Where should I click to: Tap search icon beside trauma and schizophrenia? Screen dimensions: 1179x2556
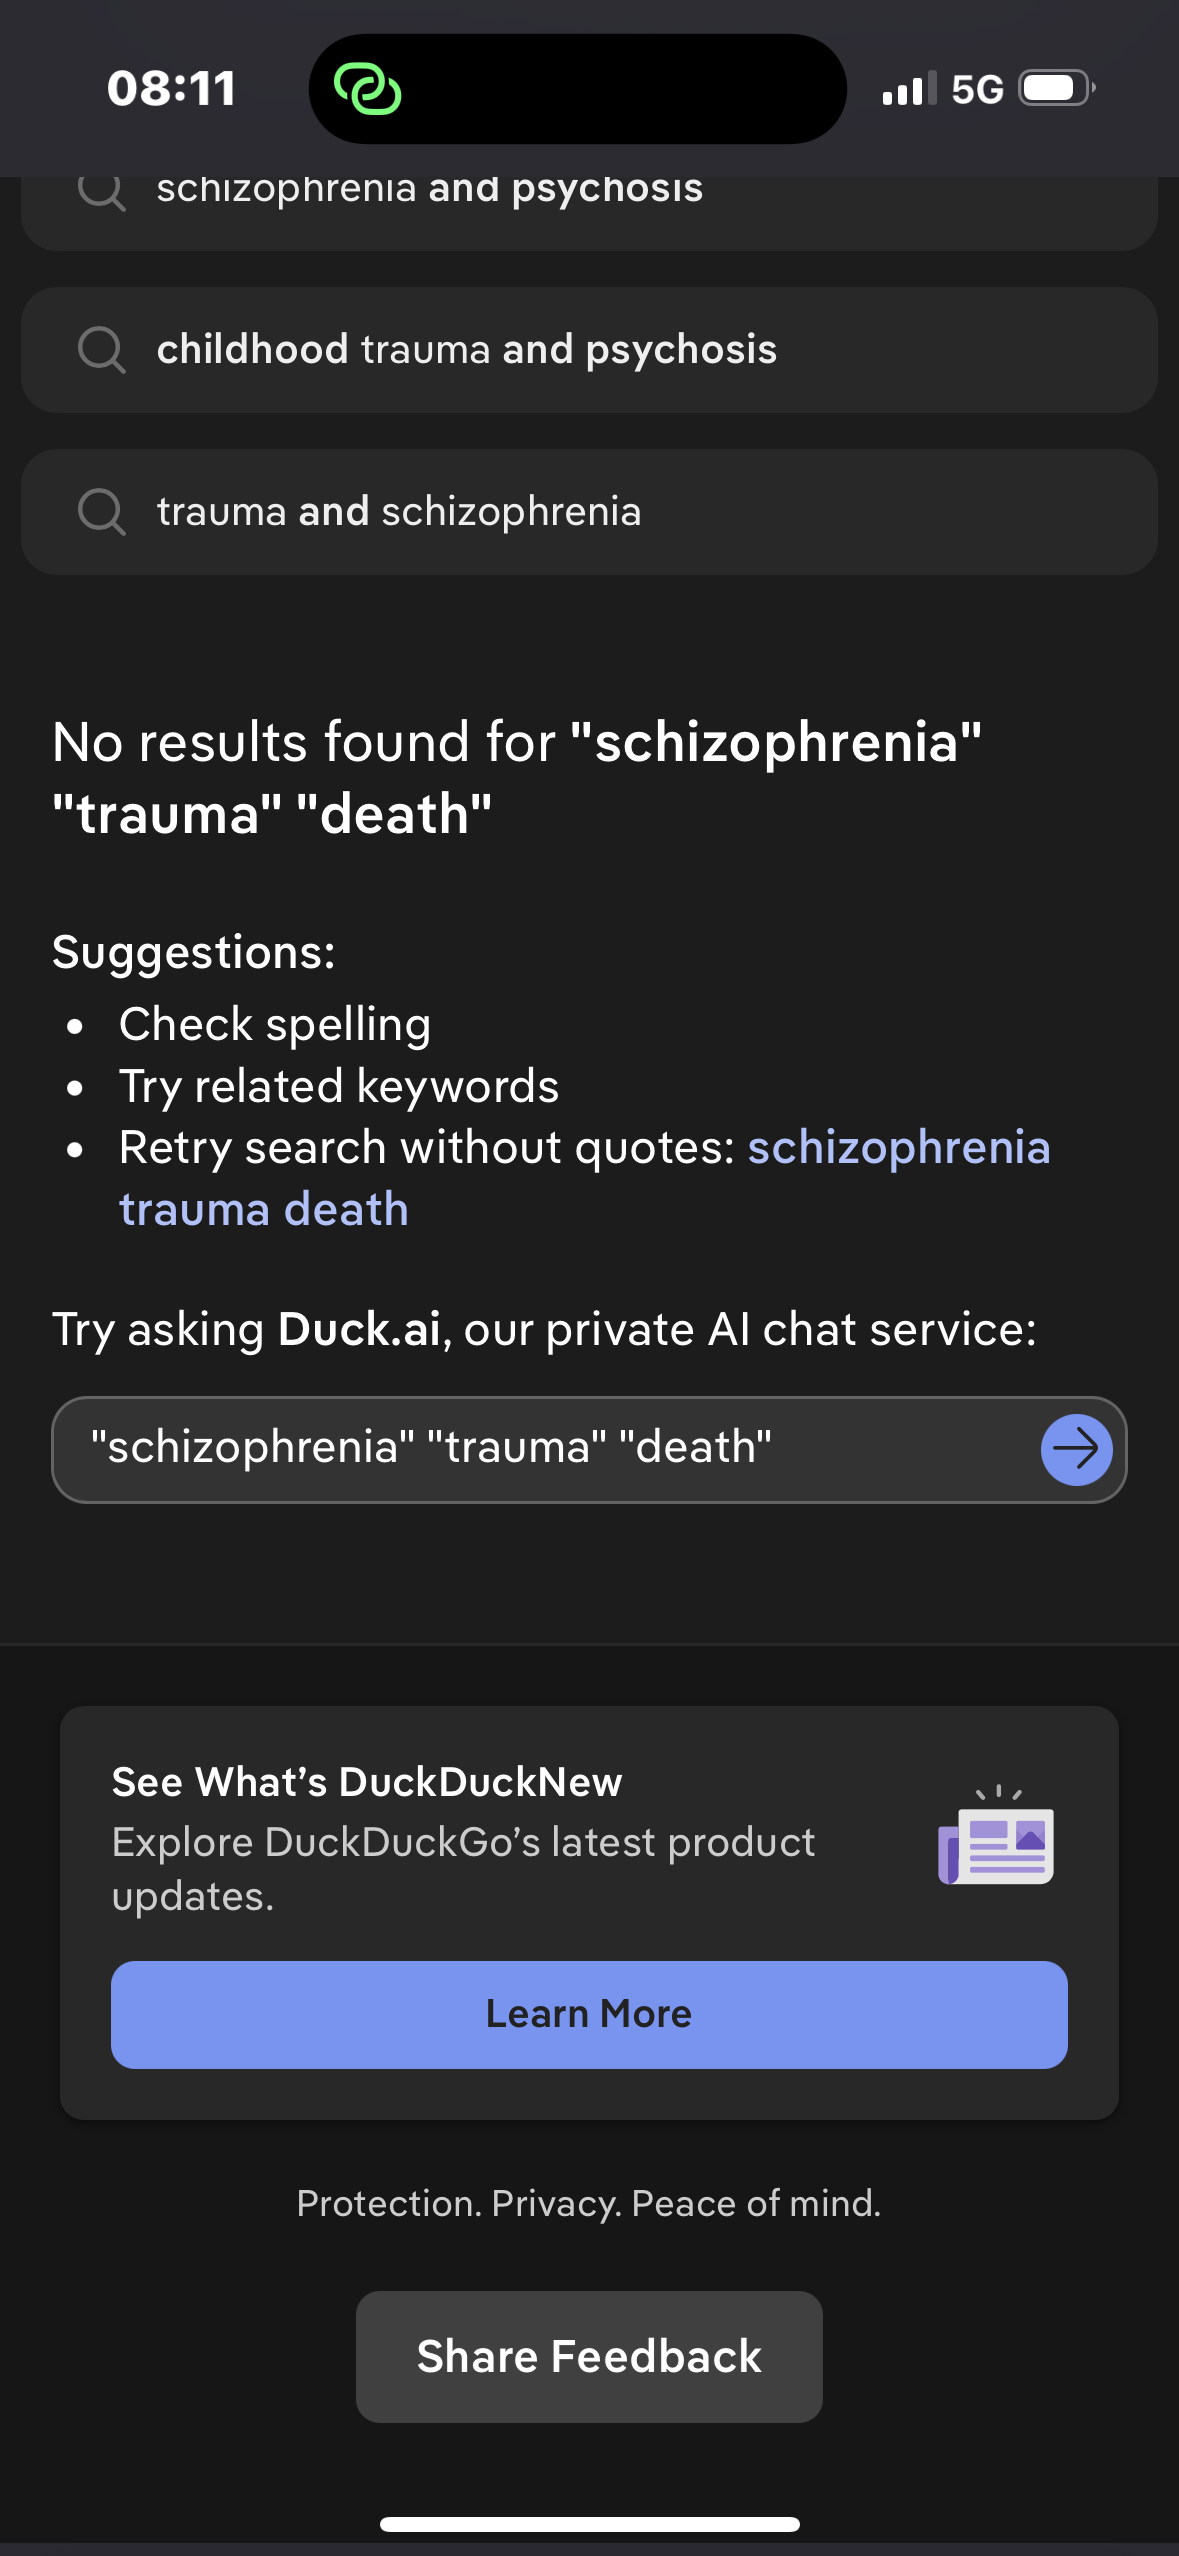tap(101, 512)
